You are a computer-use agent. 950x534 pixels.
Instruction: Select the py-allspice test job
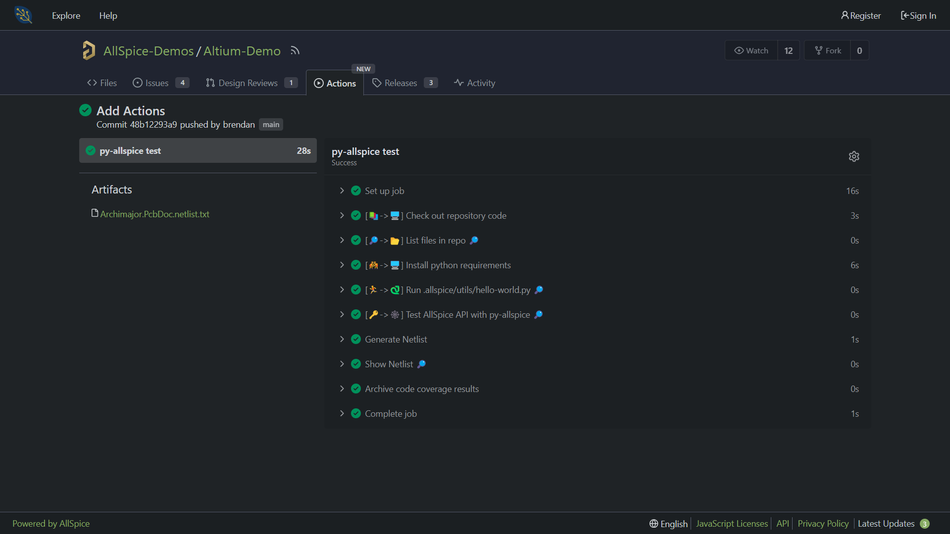198,150
